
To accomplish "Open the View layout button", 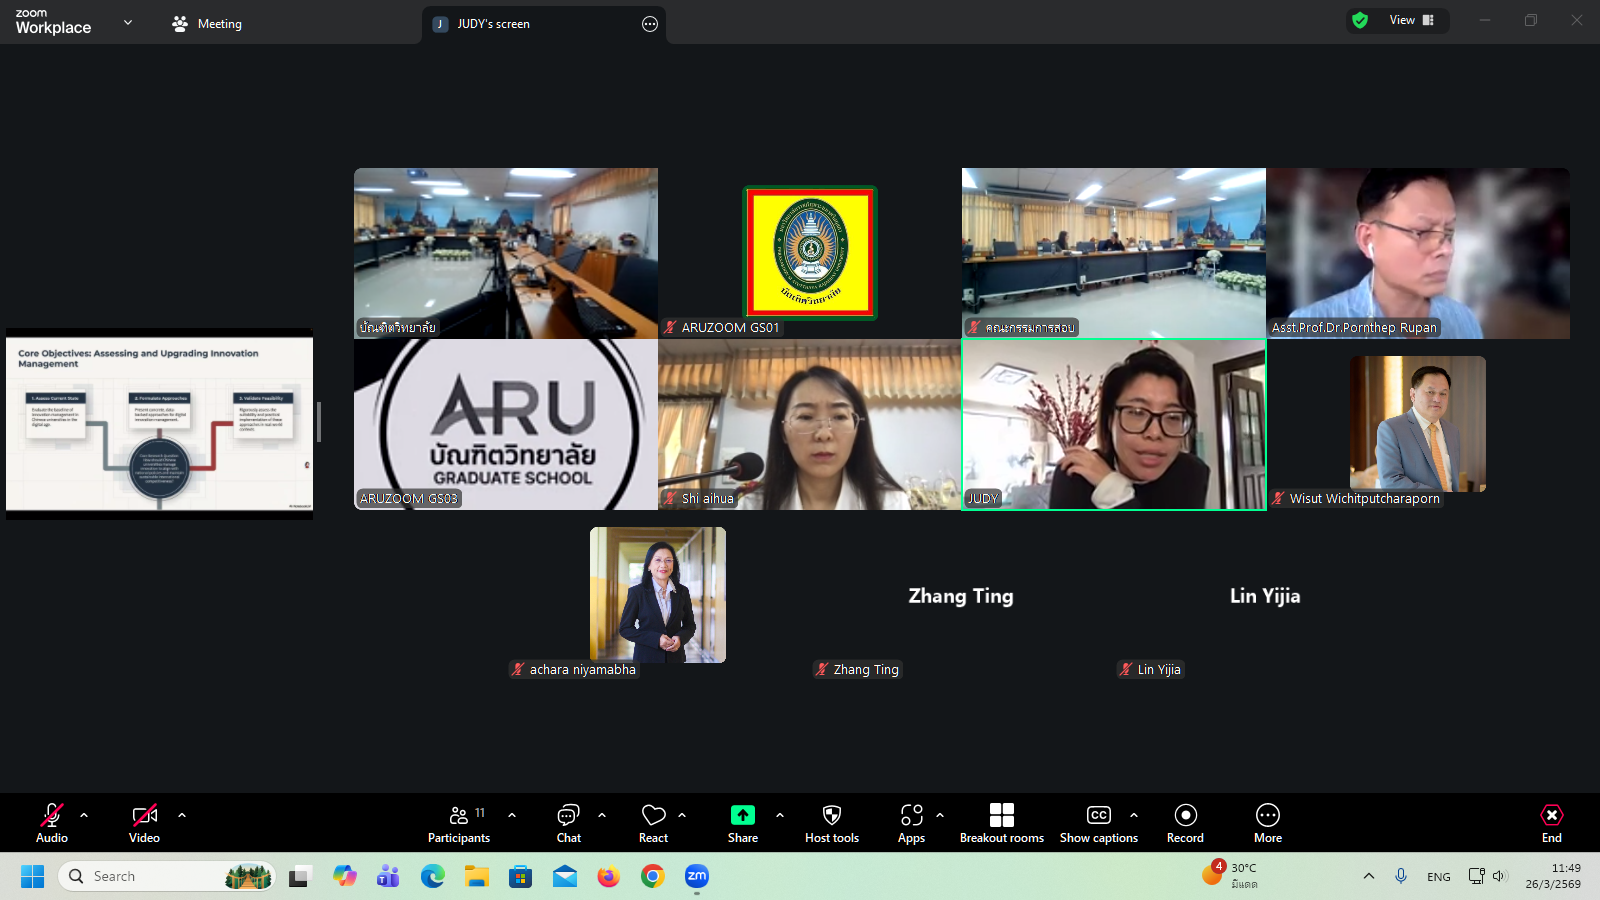I will (x=1411, y=20).
